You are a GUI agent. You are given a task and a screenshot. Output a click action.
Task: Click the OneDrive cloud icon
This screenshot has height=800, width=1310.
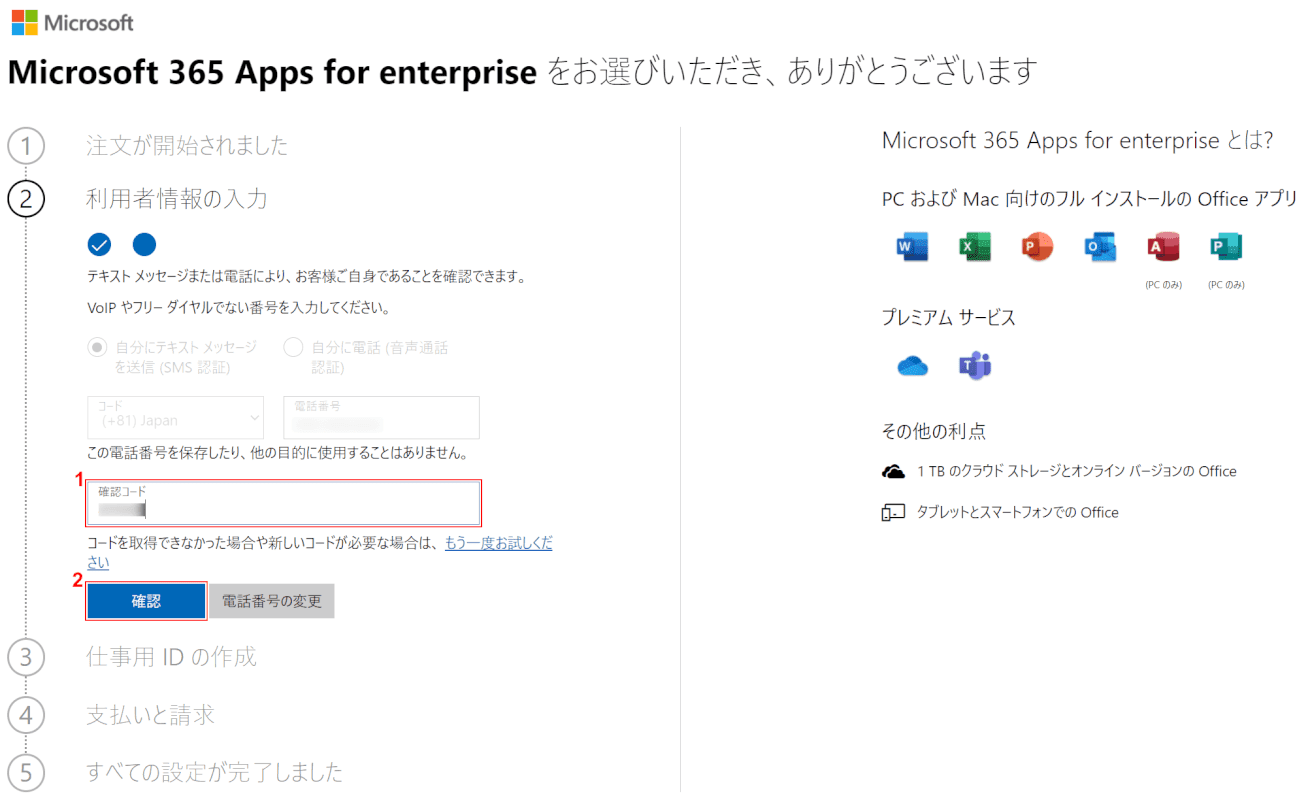[x=913, y=366]
